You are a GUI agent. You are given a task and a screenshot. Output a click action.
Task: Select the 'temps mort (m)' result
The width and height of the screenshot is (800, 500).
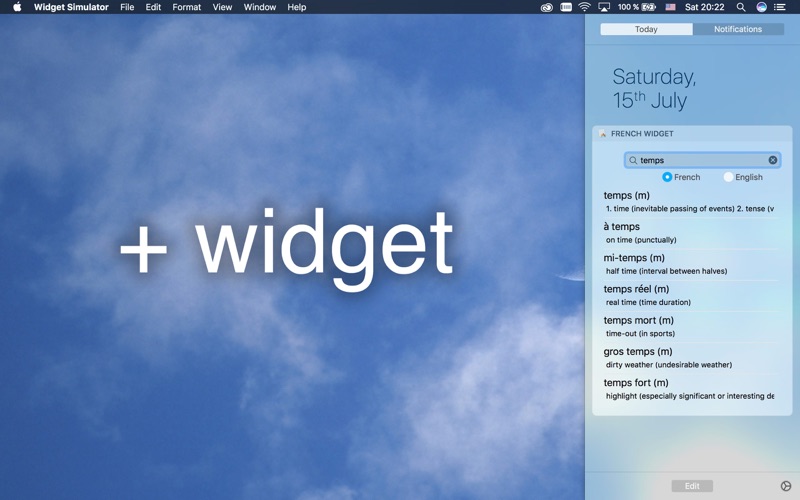click(x=639, y=320)
